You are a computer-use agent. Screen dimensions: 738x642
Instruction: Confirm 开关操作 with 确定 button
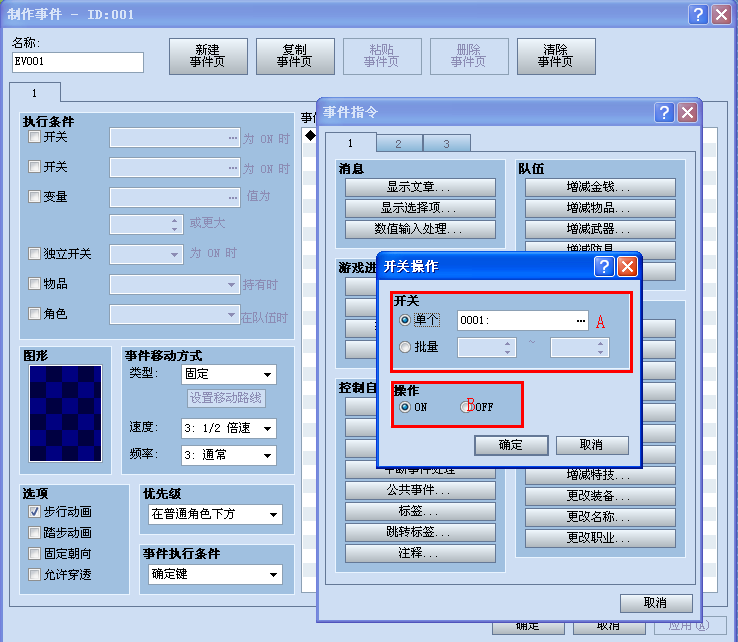click(511, 445)
